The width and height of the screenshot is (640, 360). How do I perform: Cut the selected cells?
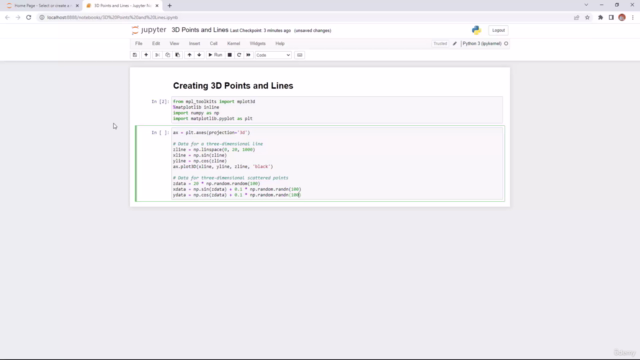[157, 55]
